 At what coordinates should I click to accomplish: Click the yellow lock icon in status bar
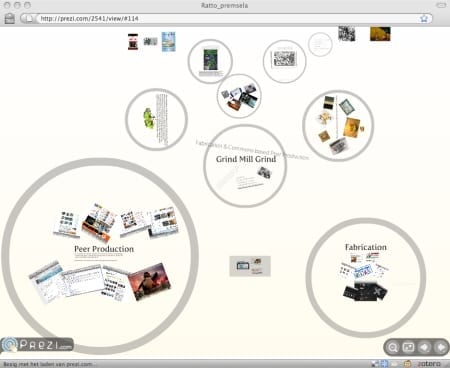407,364
